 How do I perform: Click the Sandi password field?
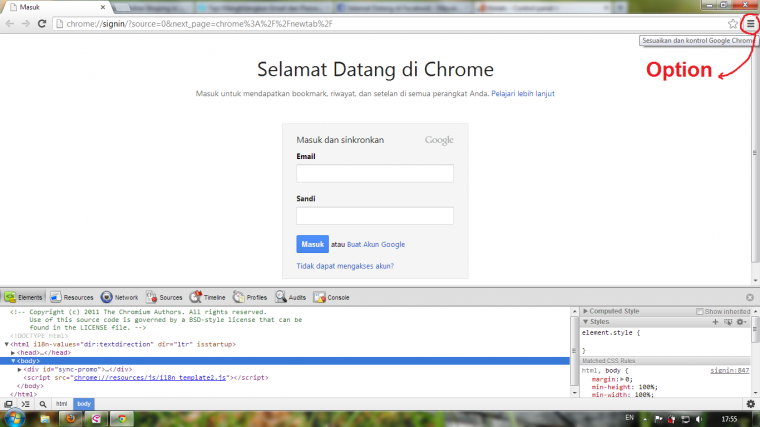point(375,216)
